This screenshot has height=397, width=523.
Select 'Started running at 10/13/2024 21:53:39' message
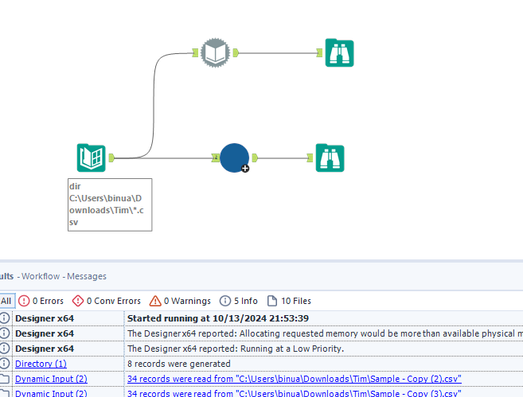pyautogui.click(x=218, y=318)
